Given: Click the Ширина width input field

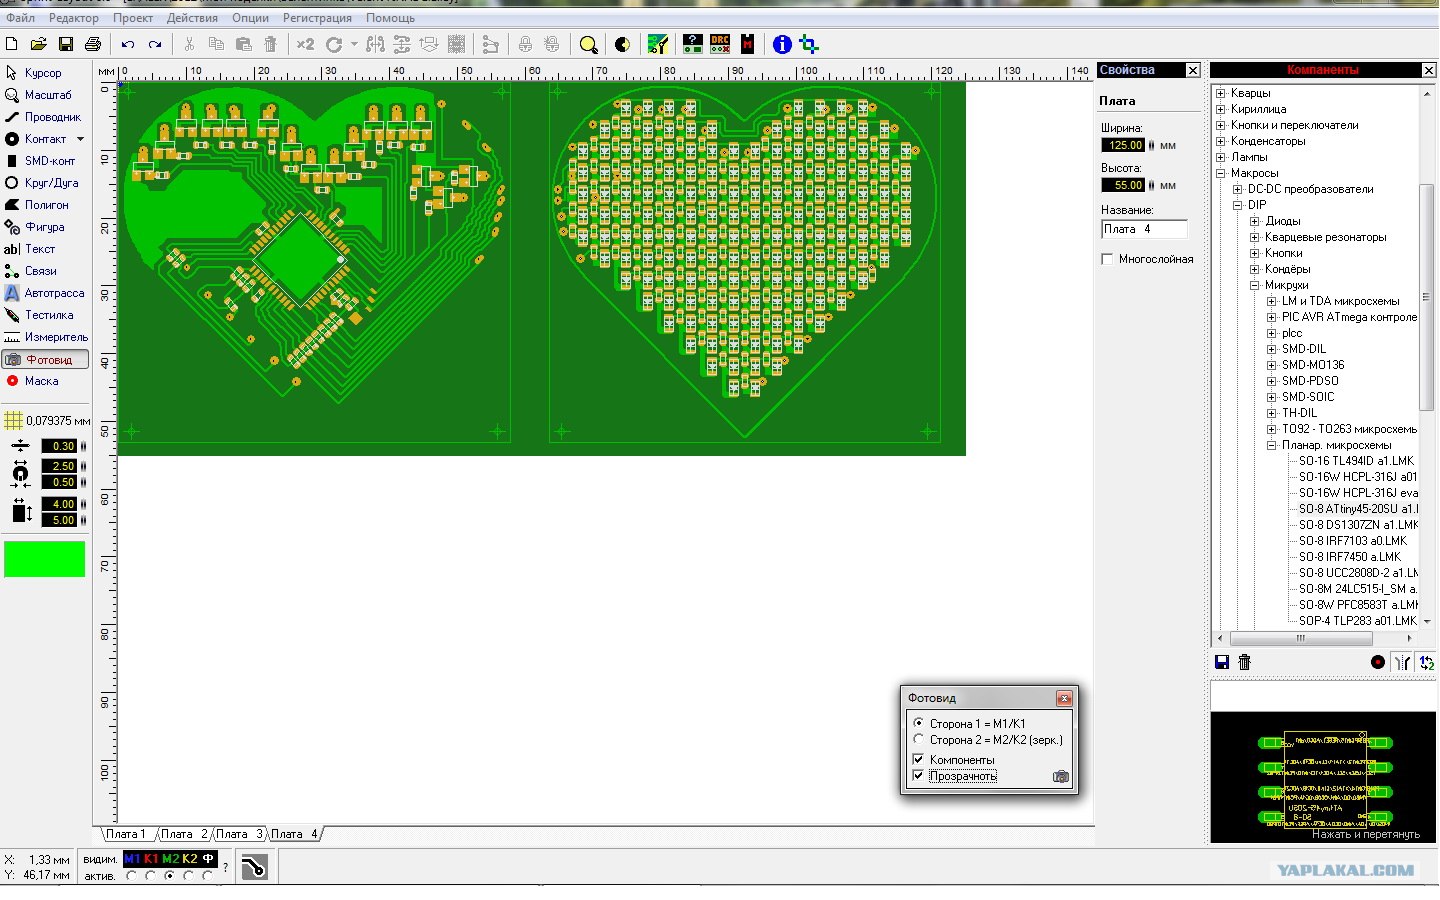Looking at the screenshot, I should coord(1123,145).
